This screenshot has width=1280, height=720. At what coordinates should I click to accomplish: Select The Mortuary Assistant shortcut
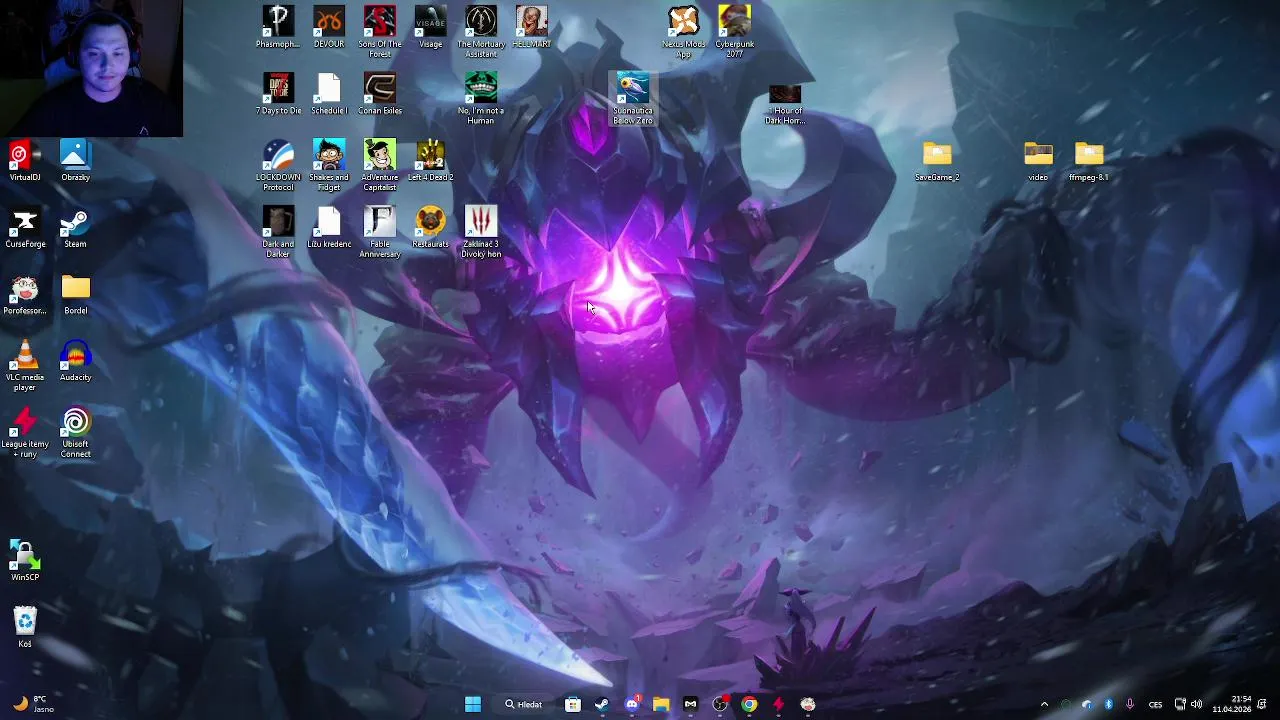[x=481, y=32]
